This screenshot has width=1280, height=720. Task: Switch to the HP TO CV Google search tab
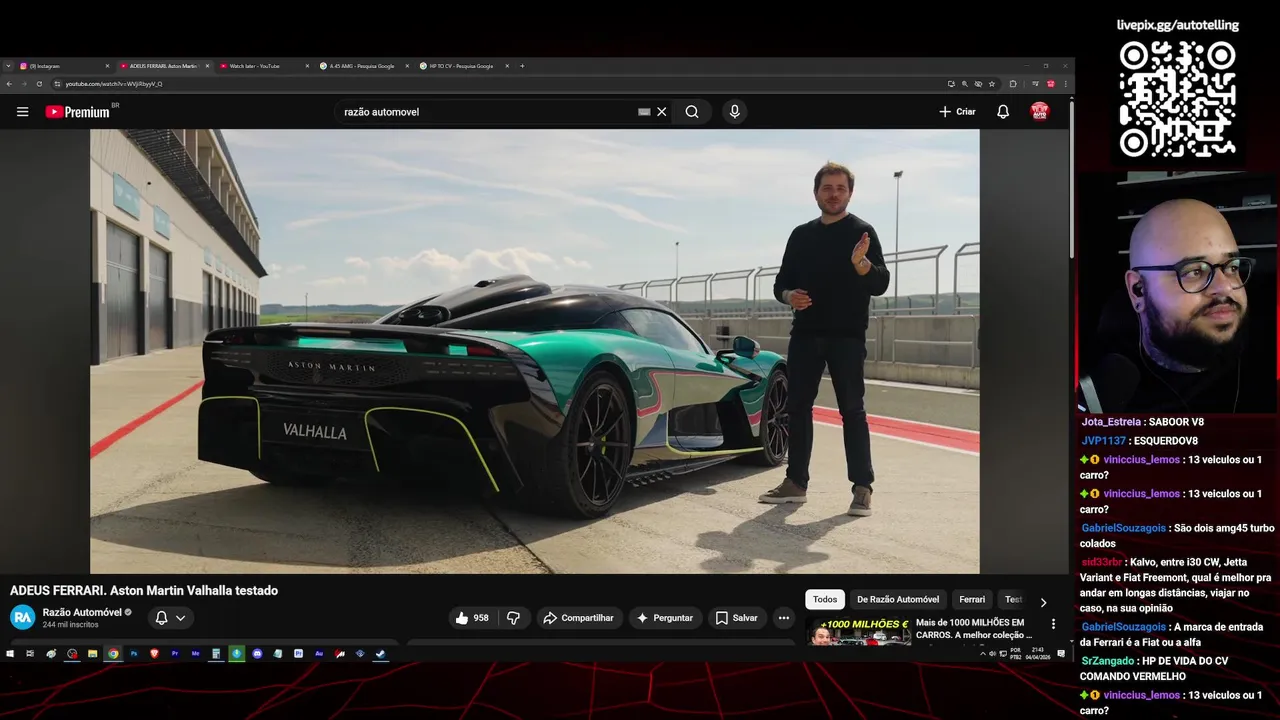[x=460, y=66]
